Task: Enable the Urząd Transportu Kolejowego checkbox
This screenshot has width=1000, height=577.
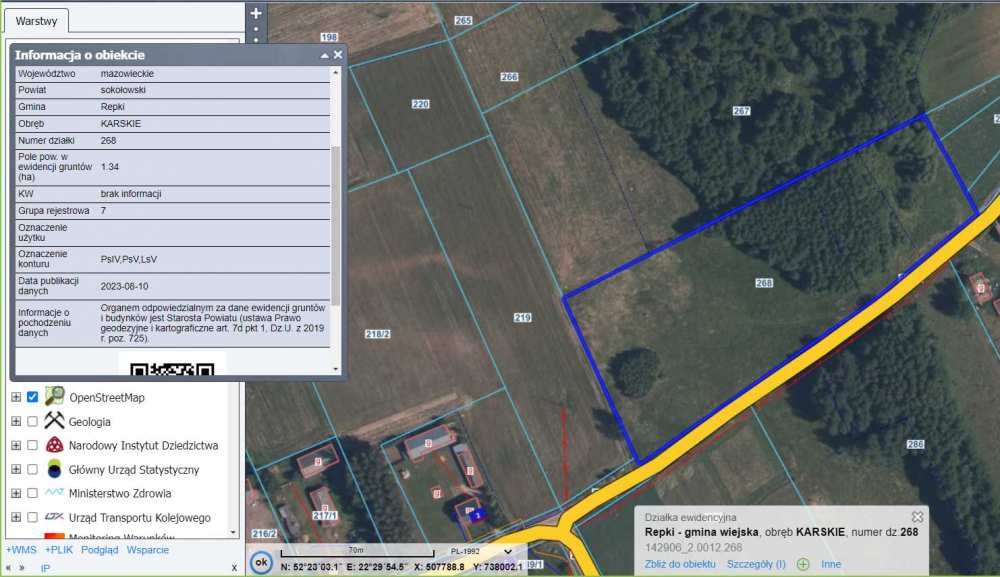Action: point(33,517)
